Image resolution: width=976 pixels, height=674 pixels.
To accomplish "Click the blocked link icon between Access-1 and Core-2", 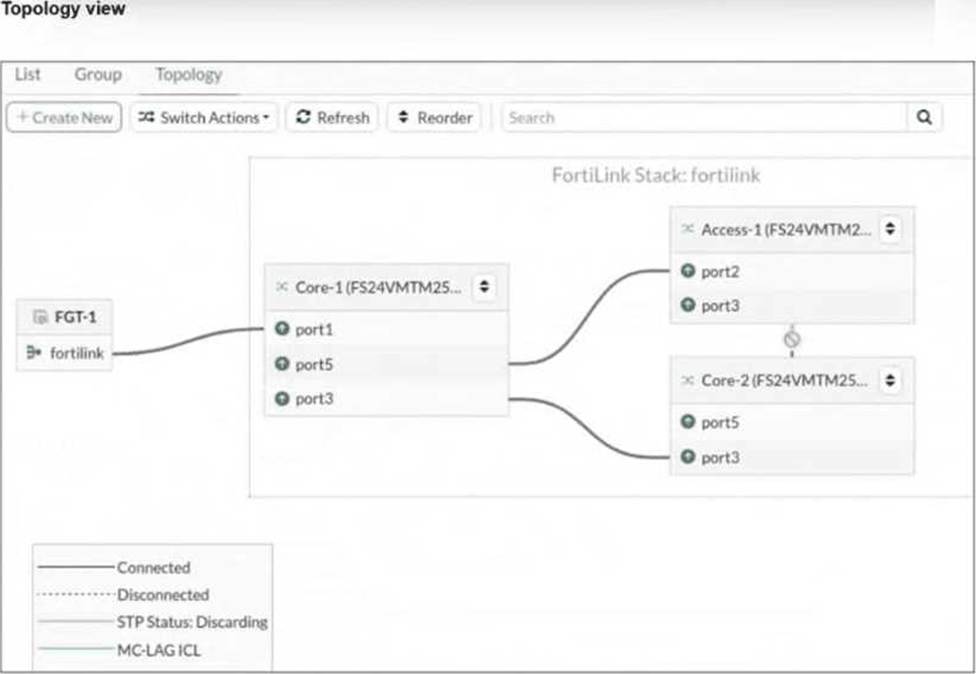I will click(x=792, y=339).
